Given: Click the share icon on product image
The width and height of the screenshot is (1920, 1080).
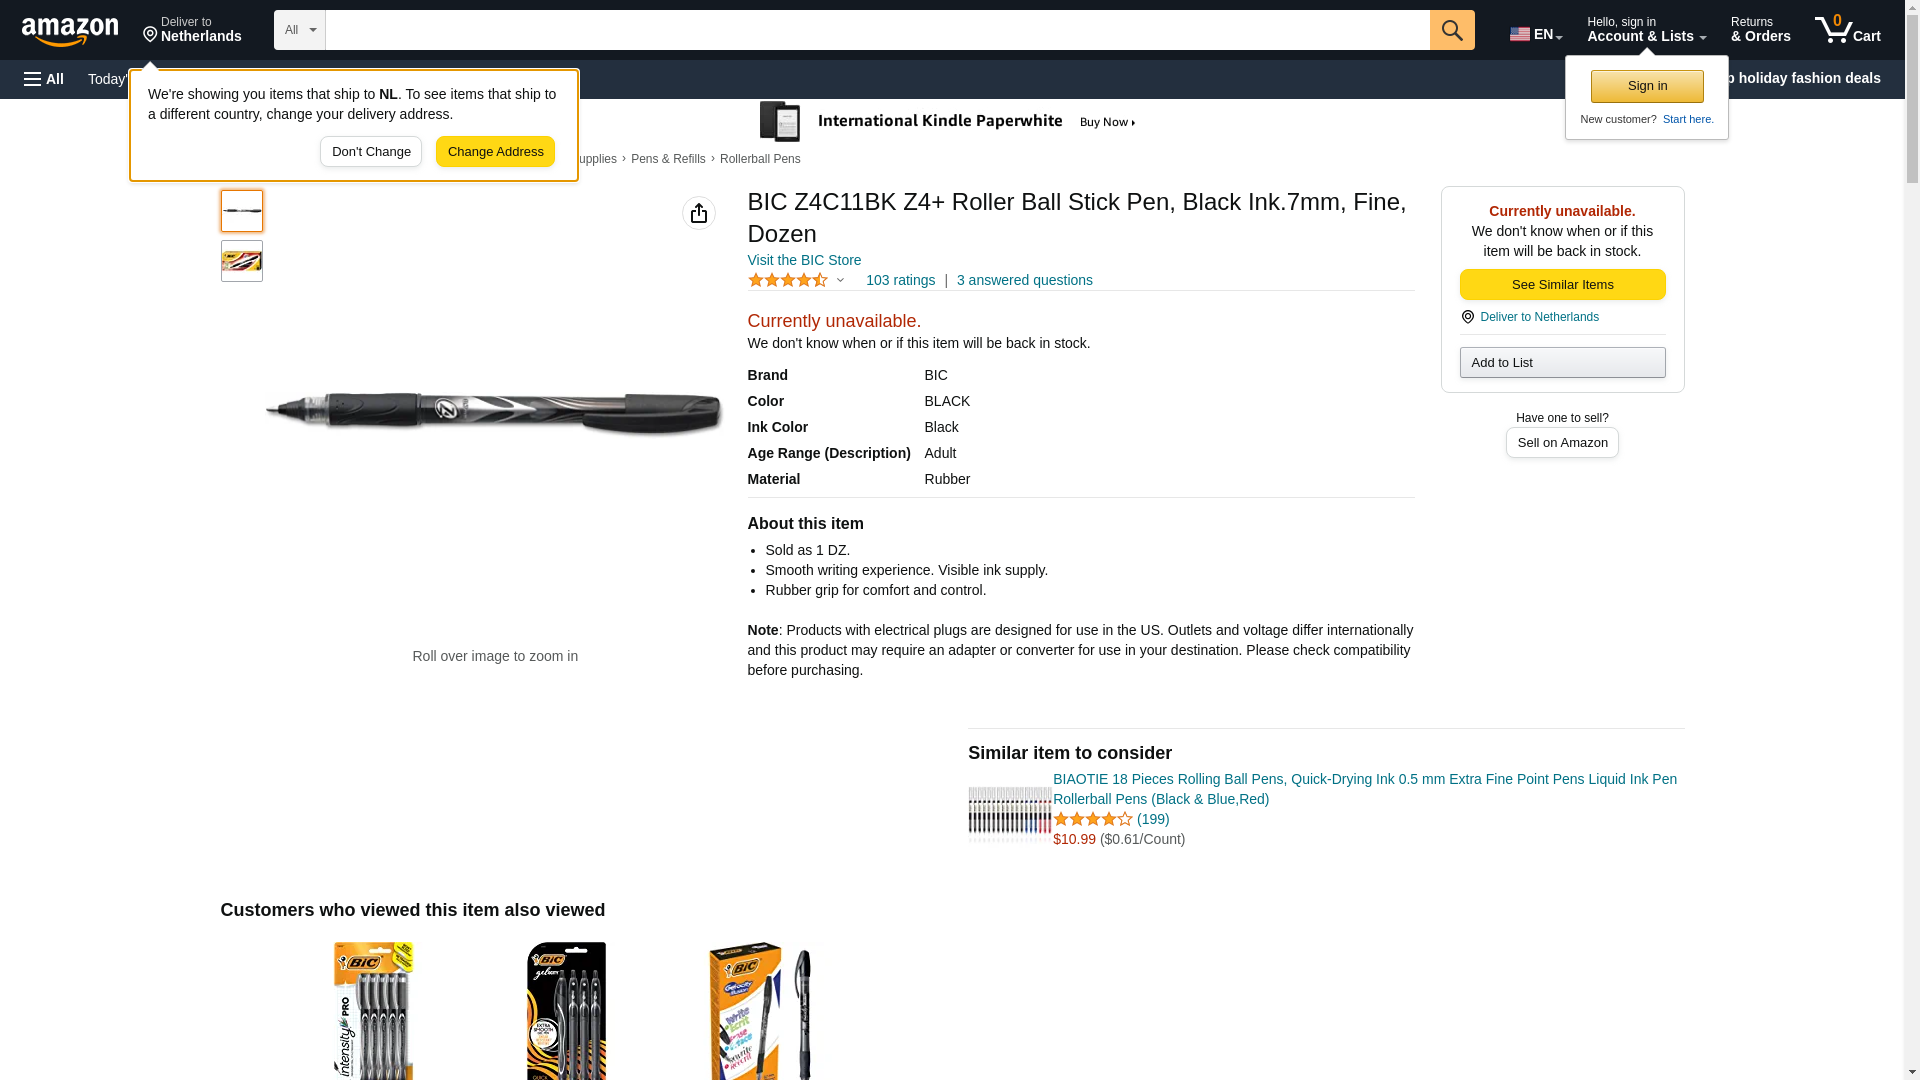Looking at the screenshot, I should point(699,213).
